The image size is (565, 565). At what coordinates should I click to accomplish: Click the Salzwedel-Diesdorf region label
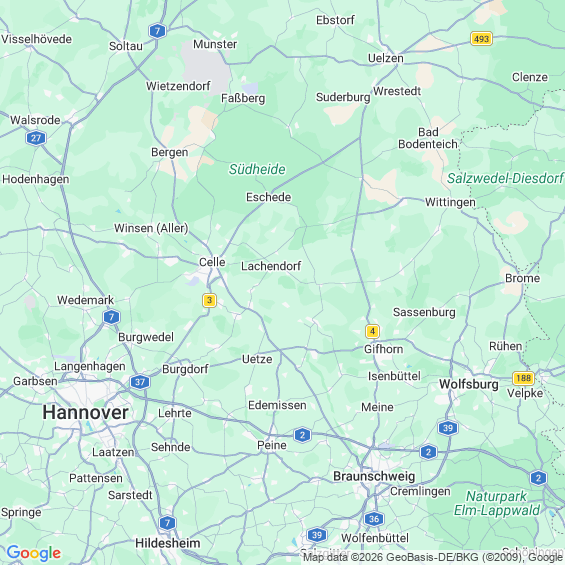(x=505, y=178)
